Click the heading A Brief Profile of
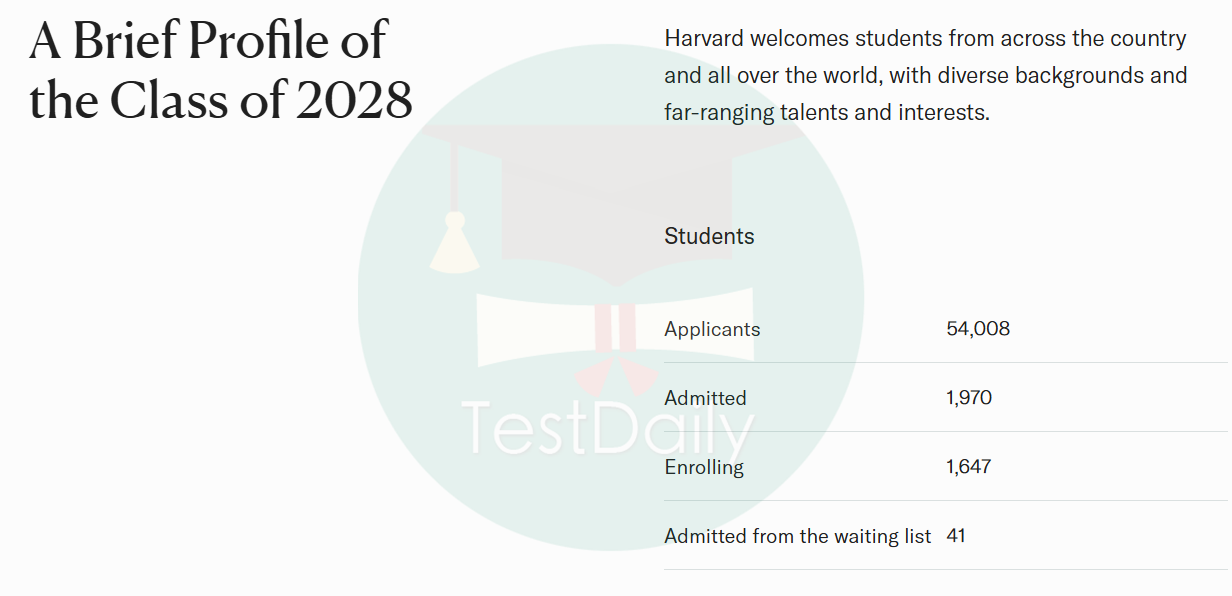 [208, 41]
